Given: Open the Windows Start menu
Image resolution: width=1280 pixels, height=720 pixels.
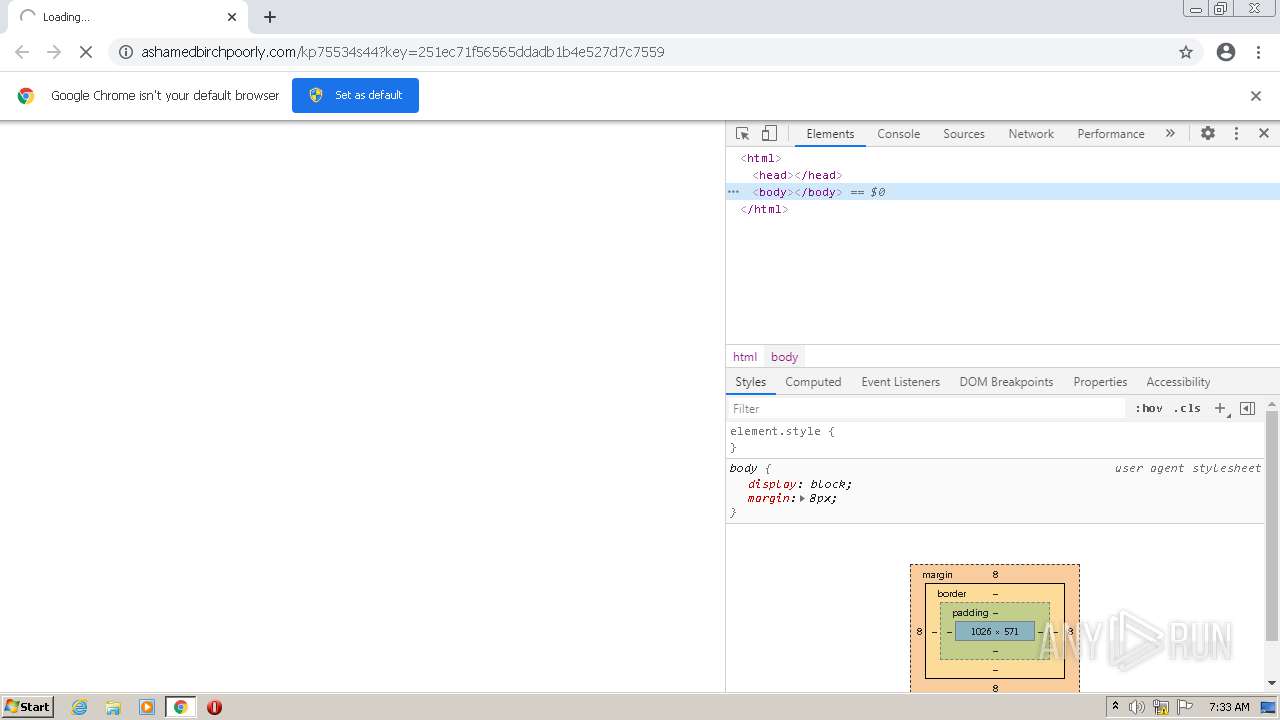Looking at the screenshot, I should [x=28, y=706].
